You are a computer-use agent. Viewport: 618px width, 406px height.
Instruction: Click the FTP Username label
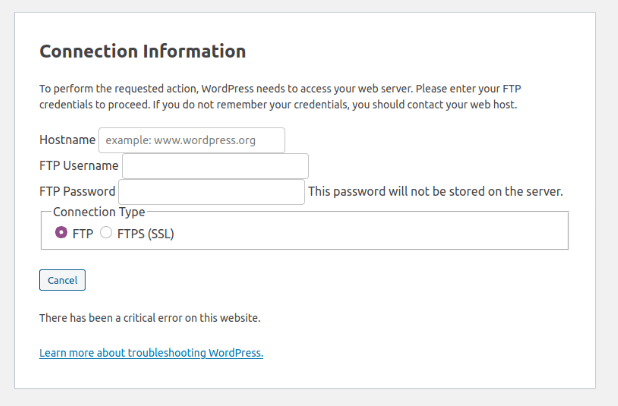[x=79, y=166]
